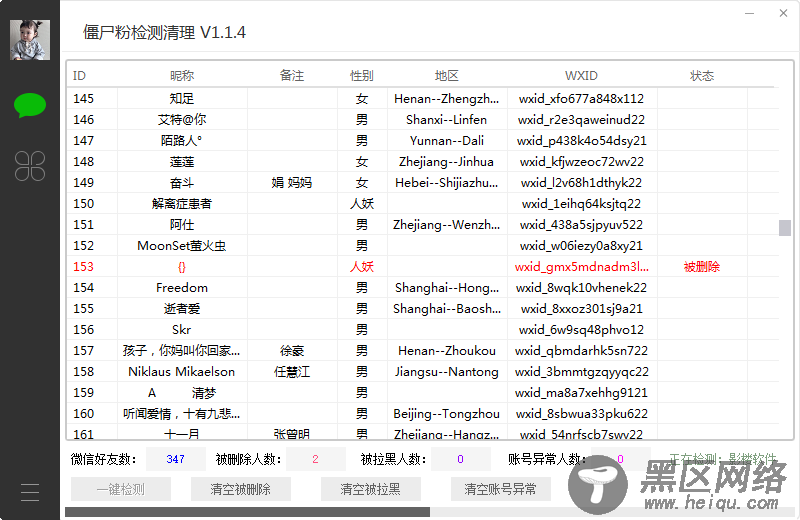Select the row with nickname 奋斗
Image resolution: width=800 pixels, height=520 pixels.
(x=422, y=183)
